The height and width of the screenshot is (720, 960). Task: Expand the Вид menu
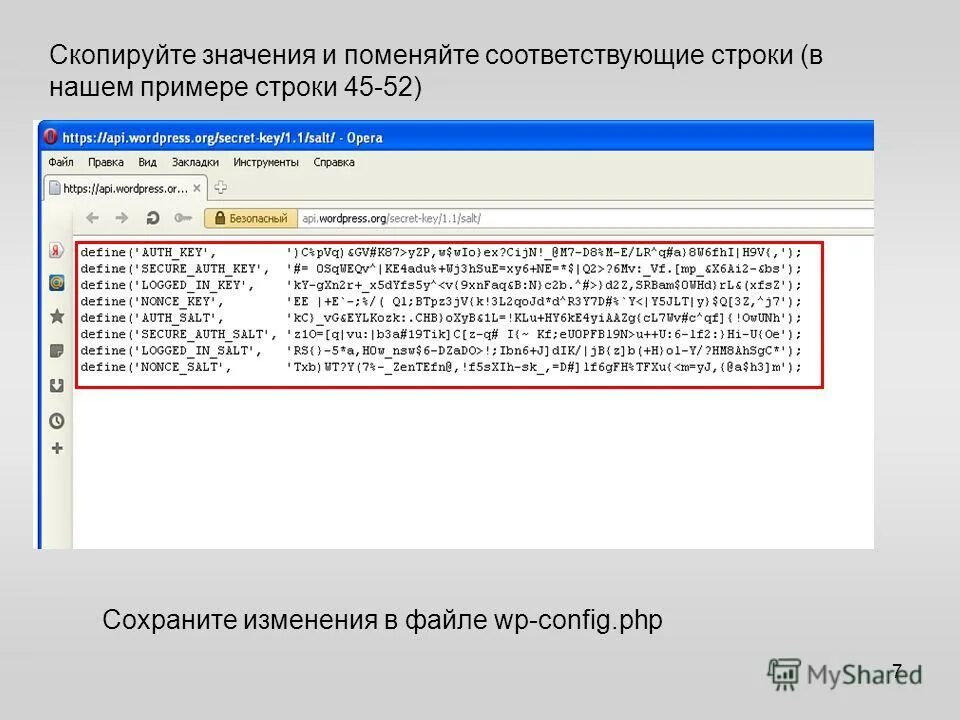click(x=147, y=161)
